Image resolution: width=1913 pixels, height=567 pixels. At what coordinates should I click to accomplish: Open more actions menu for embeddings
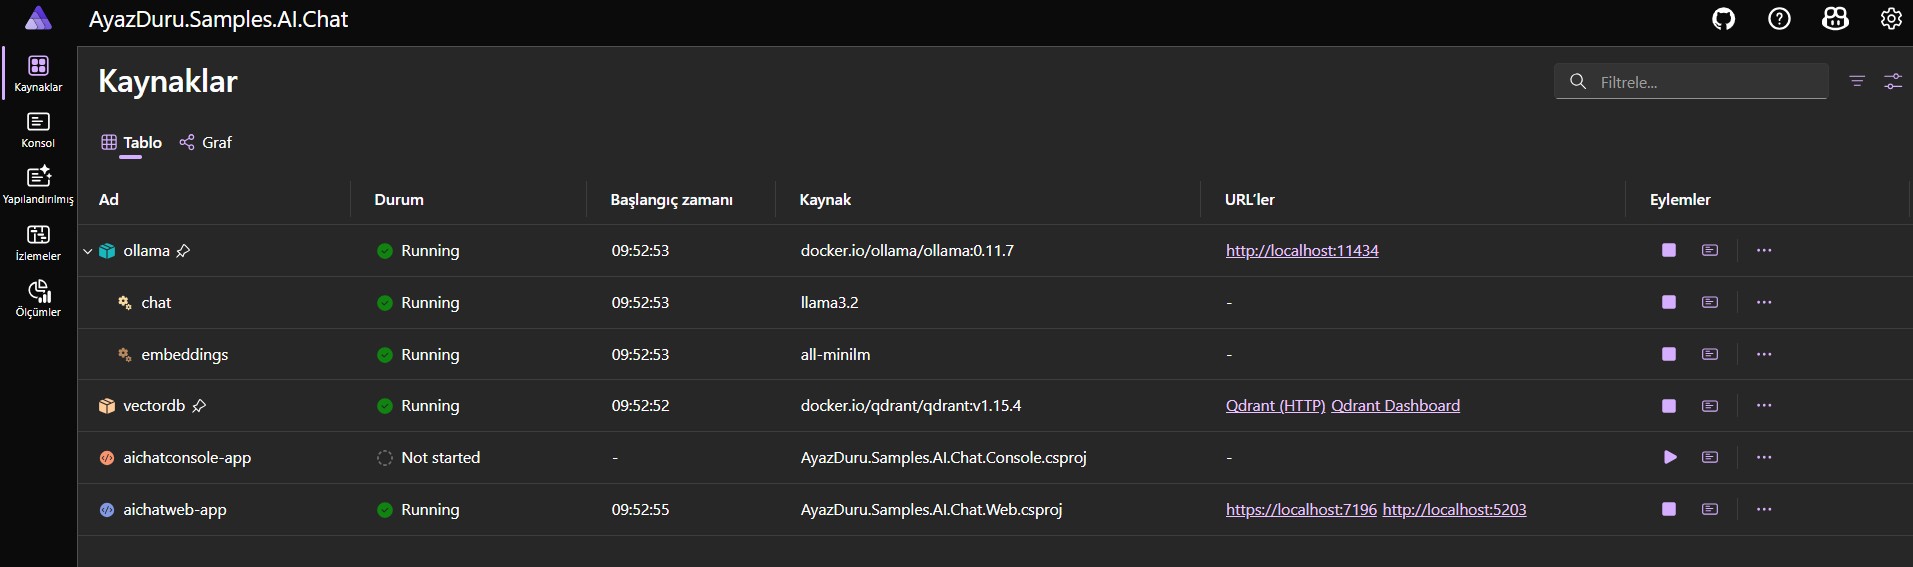point(1764,354)
